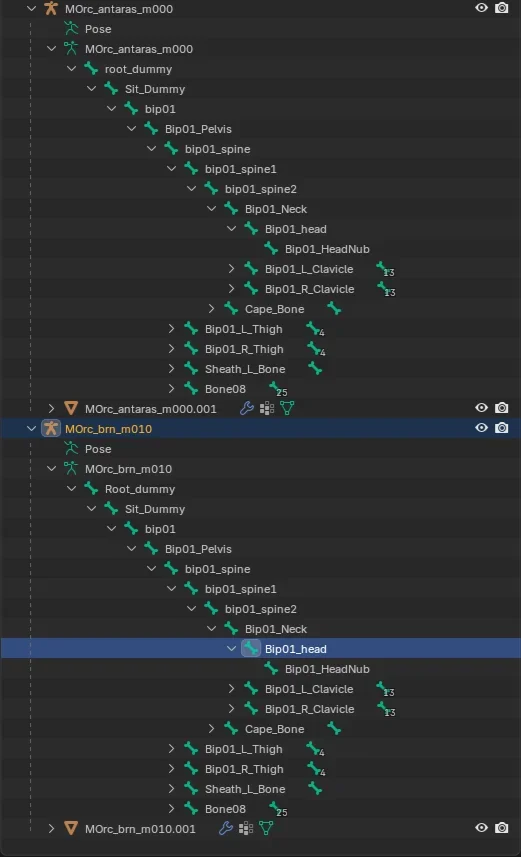This screenshot has width=521, height=857.
Task: Click highlighted bone icon of selected Bip01_head
Action: pyautogui.click(x=251, y=648)
